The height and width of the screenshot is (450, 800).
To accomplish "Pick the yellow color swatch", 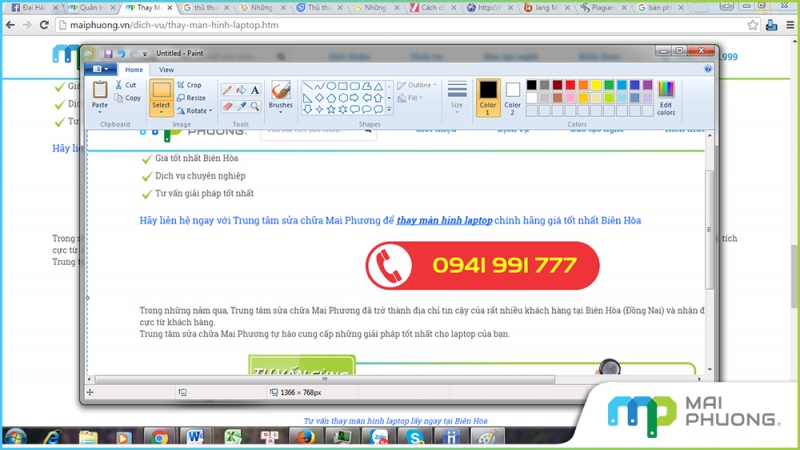I will click(596, 85).
